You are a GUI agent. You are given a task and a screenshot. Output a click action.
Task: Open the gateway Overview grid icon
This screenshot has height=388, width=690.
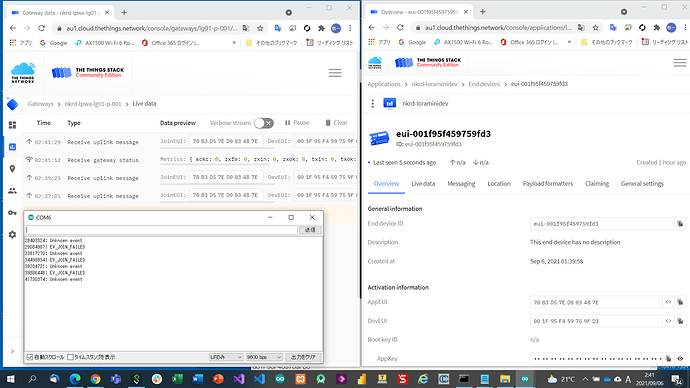(12, 125)
